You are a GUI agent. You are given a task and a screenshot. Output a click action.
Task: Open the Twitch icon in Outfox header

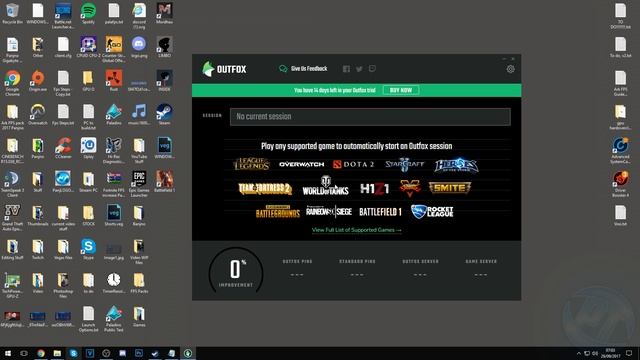tap(372, 69)
